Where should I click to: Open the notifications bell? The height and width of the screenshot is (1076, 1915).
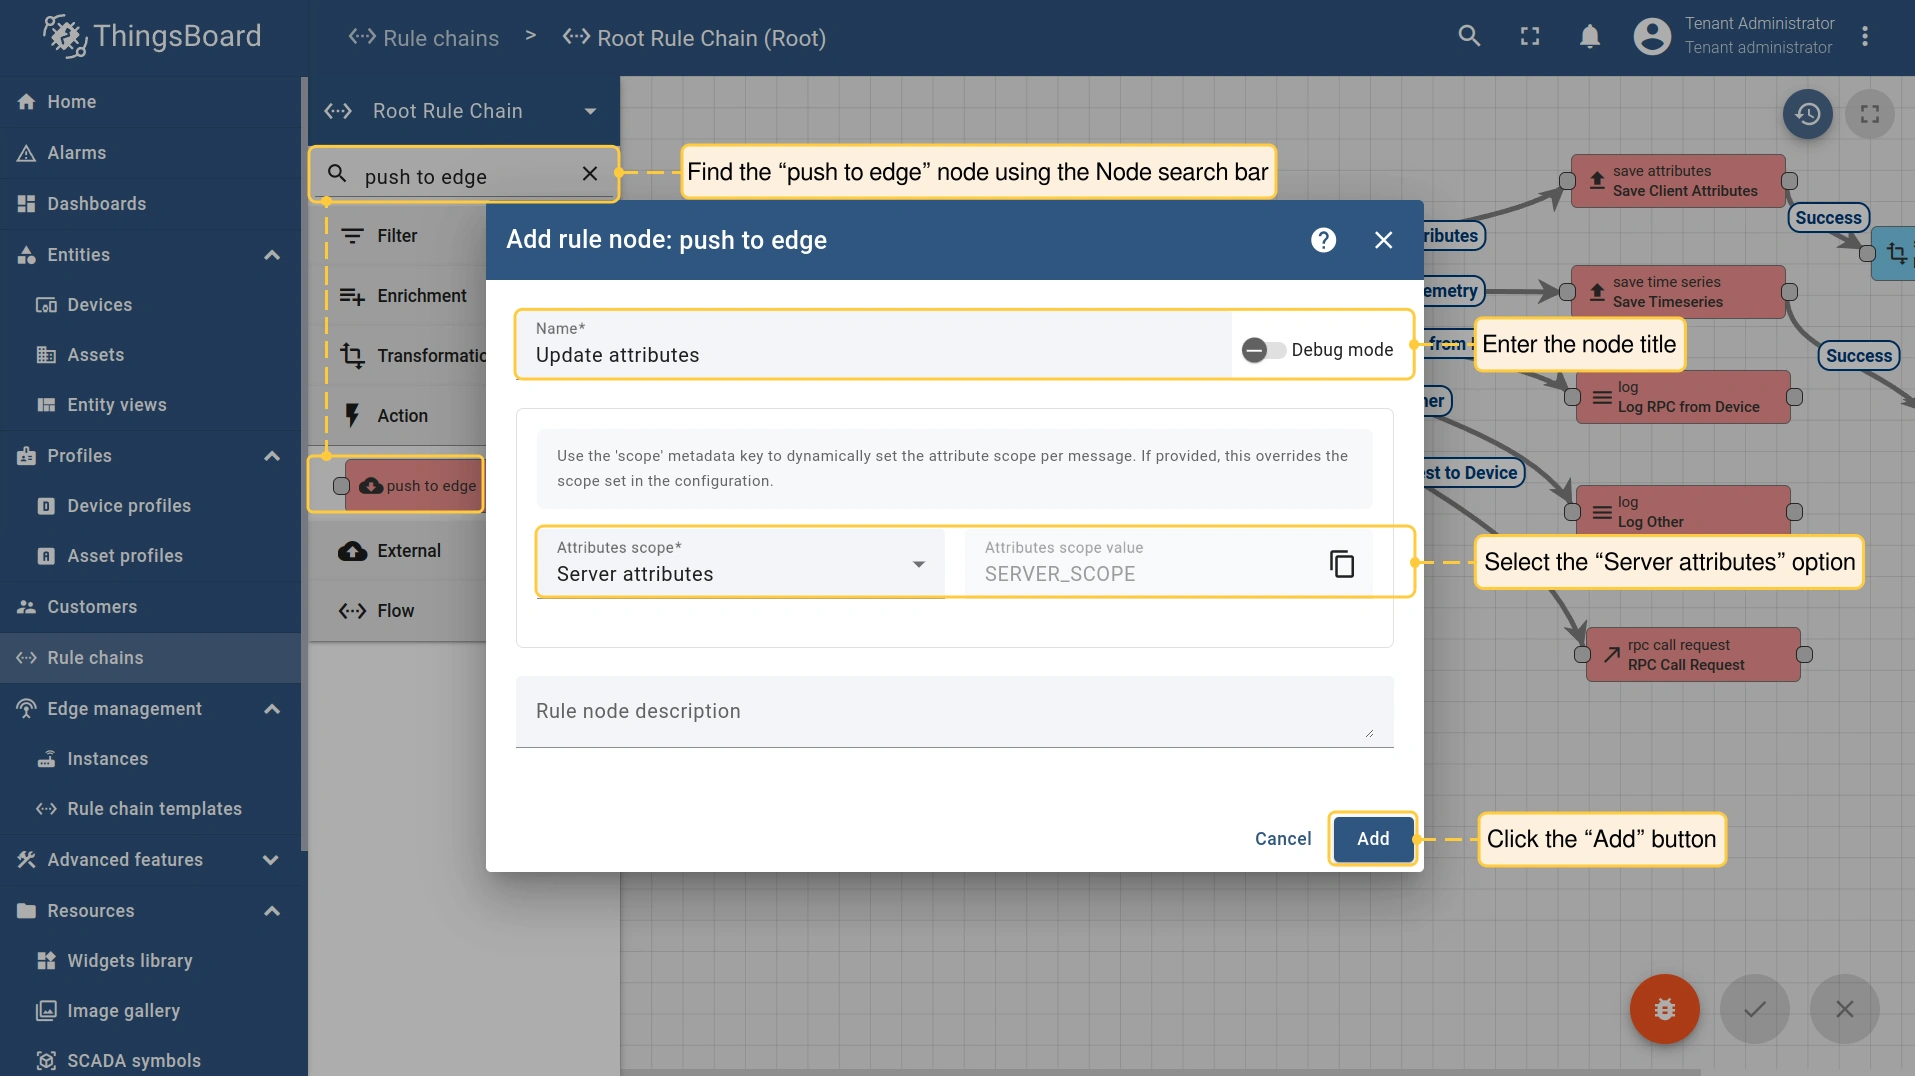click(1589, 37)
